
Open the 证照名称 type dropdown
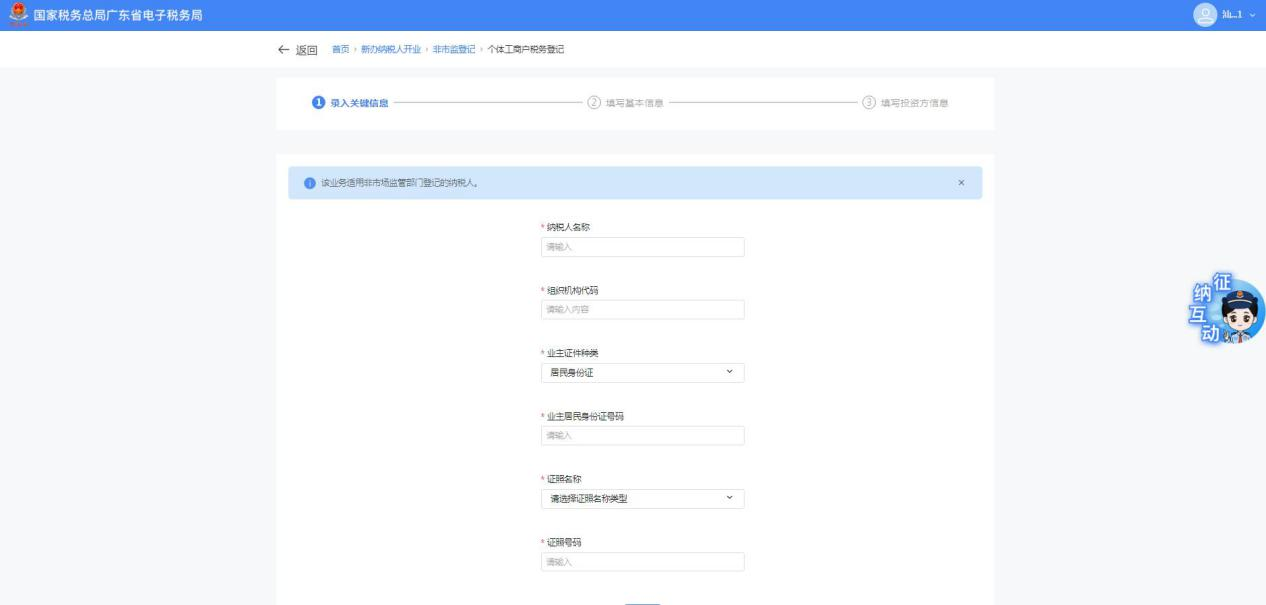642,498
